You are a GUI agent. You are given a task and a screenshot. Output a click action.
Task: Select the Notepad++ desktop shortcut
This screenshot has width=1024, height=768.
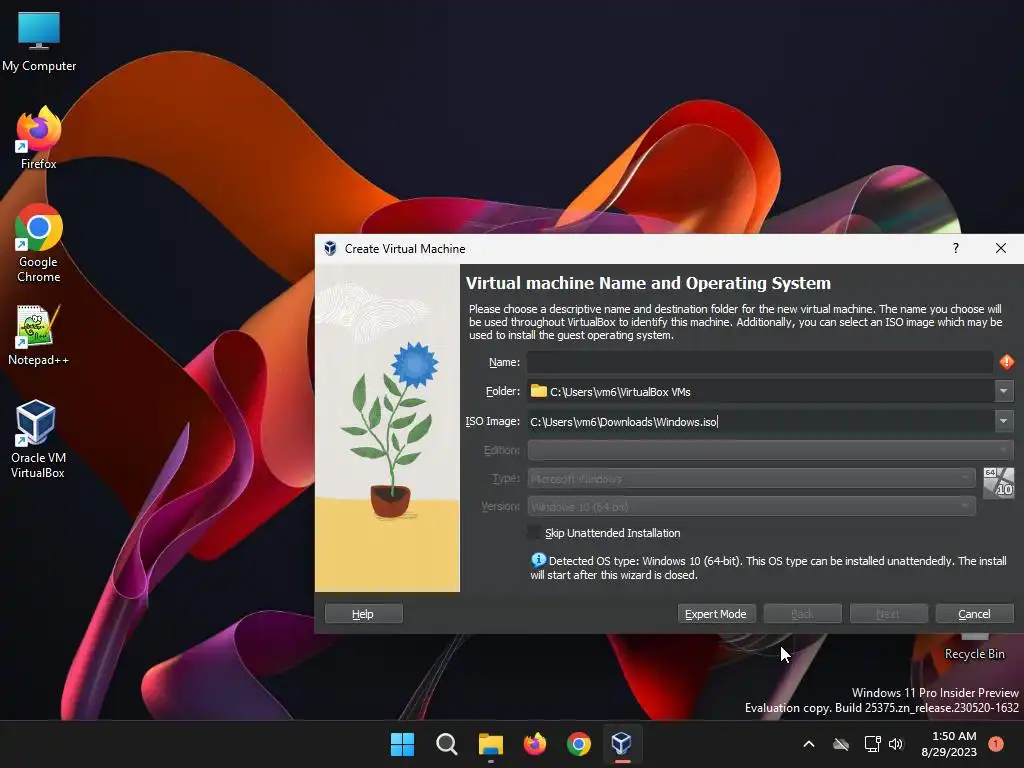point(39,335)
